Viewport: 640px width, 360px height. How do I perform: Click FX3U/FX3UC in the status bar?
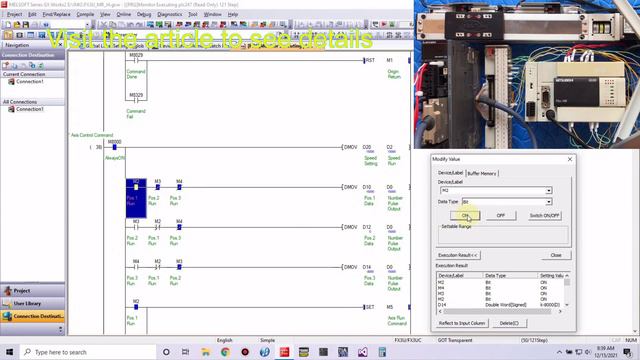408,340
